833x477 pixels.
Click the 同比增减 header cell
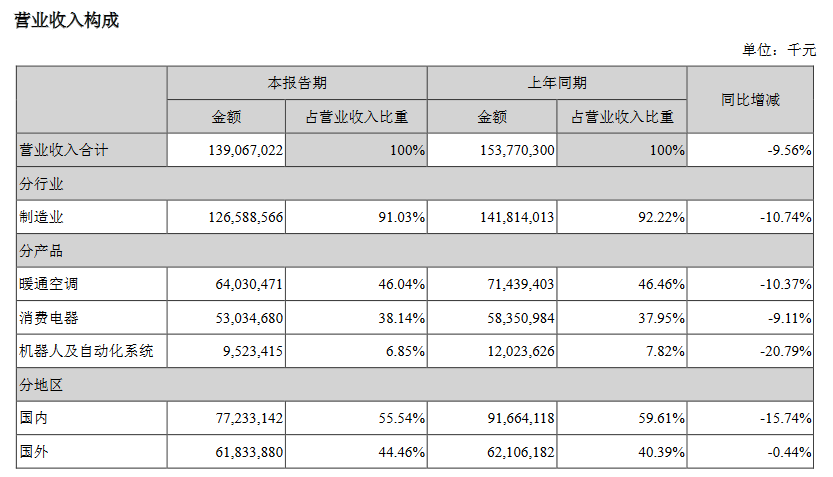(750, 99)
